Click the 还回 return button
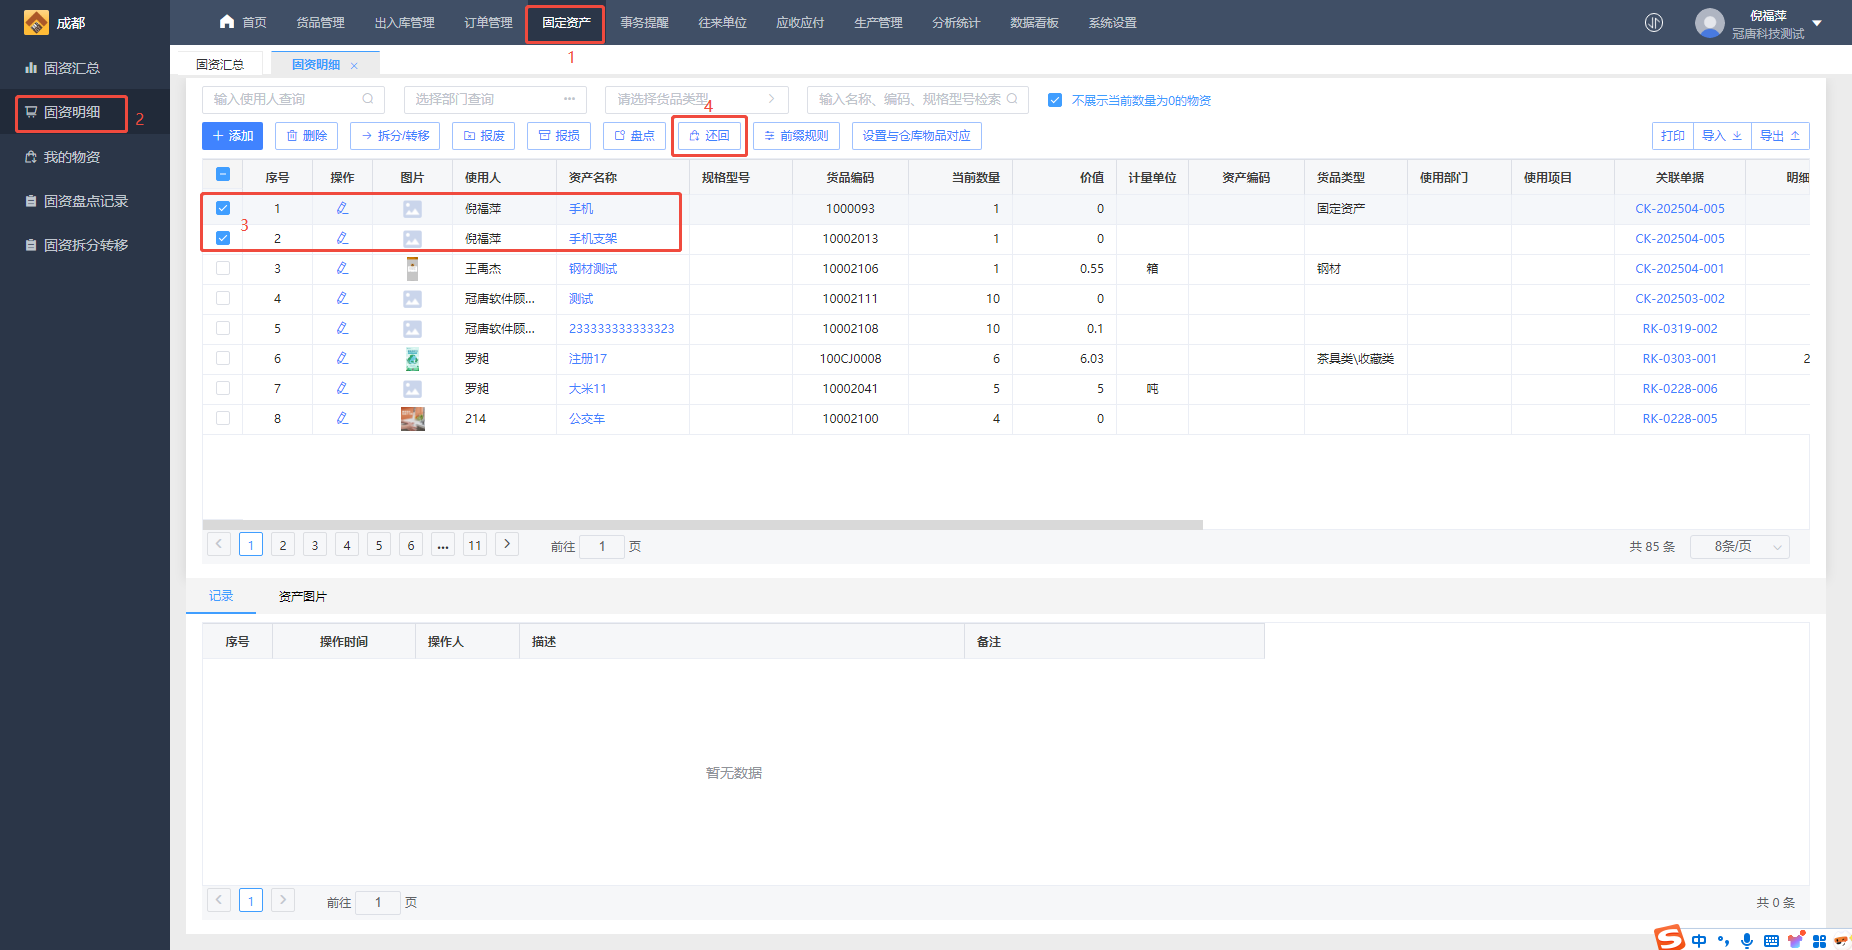1852x950 pixels. tap(709, 136)
